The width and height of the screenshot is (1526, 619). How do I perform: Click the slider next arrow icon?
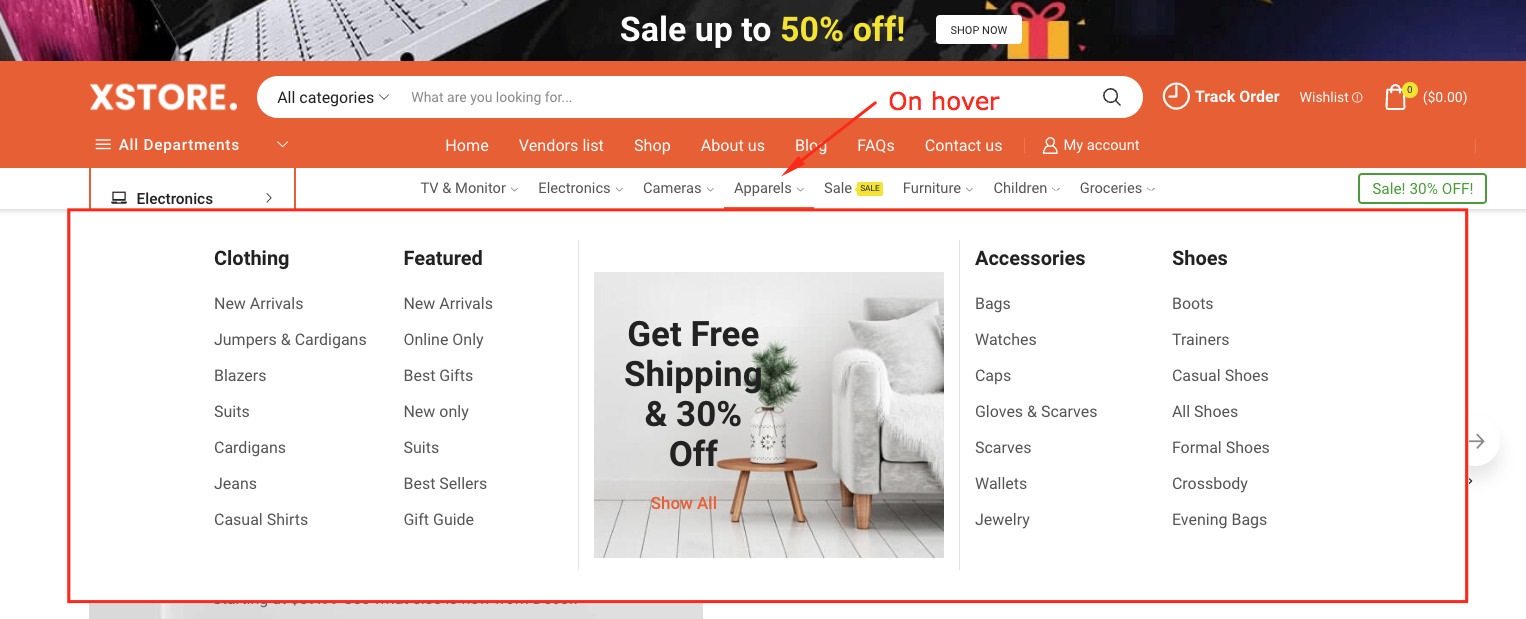tap(1477, 441)
